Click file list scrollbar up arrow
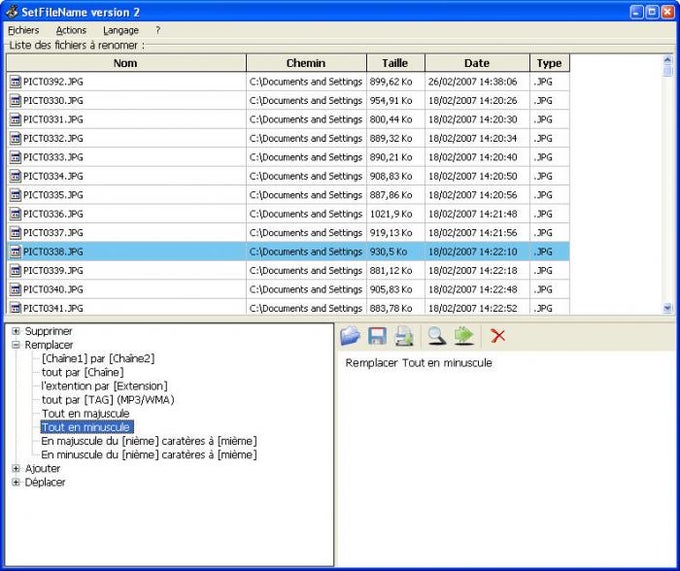Screen dimensions: 680x571 tap(667, 60)
